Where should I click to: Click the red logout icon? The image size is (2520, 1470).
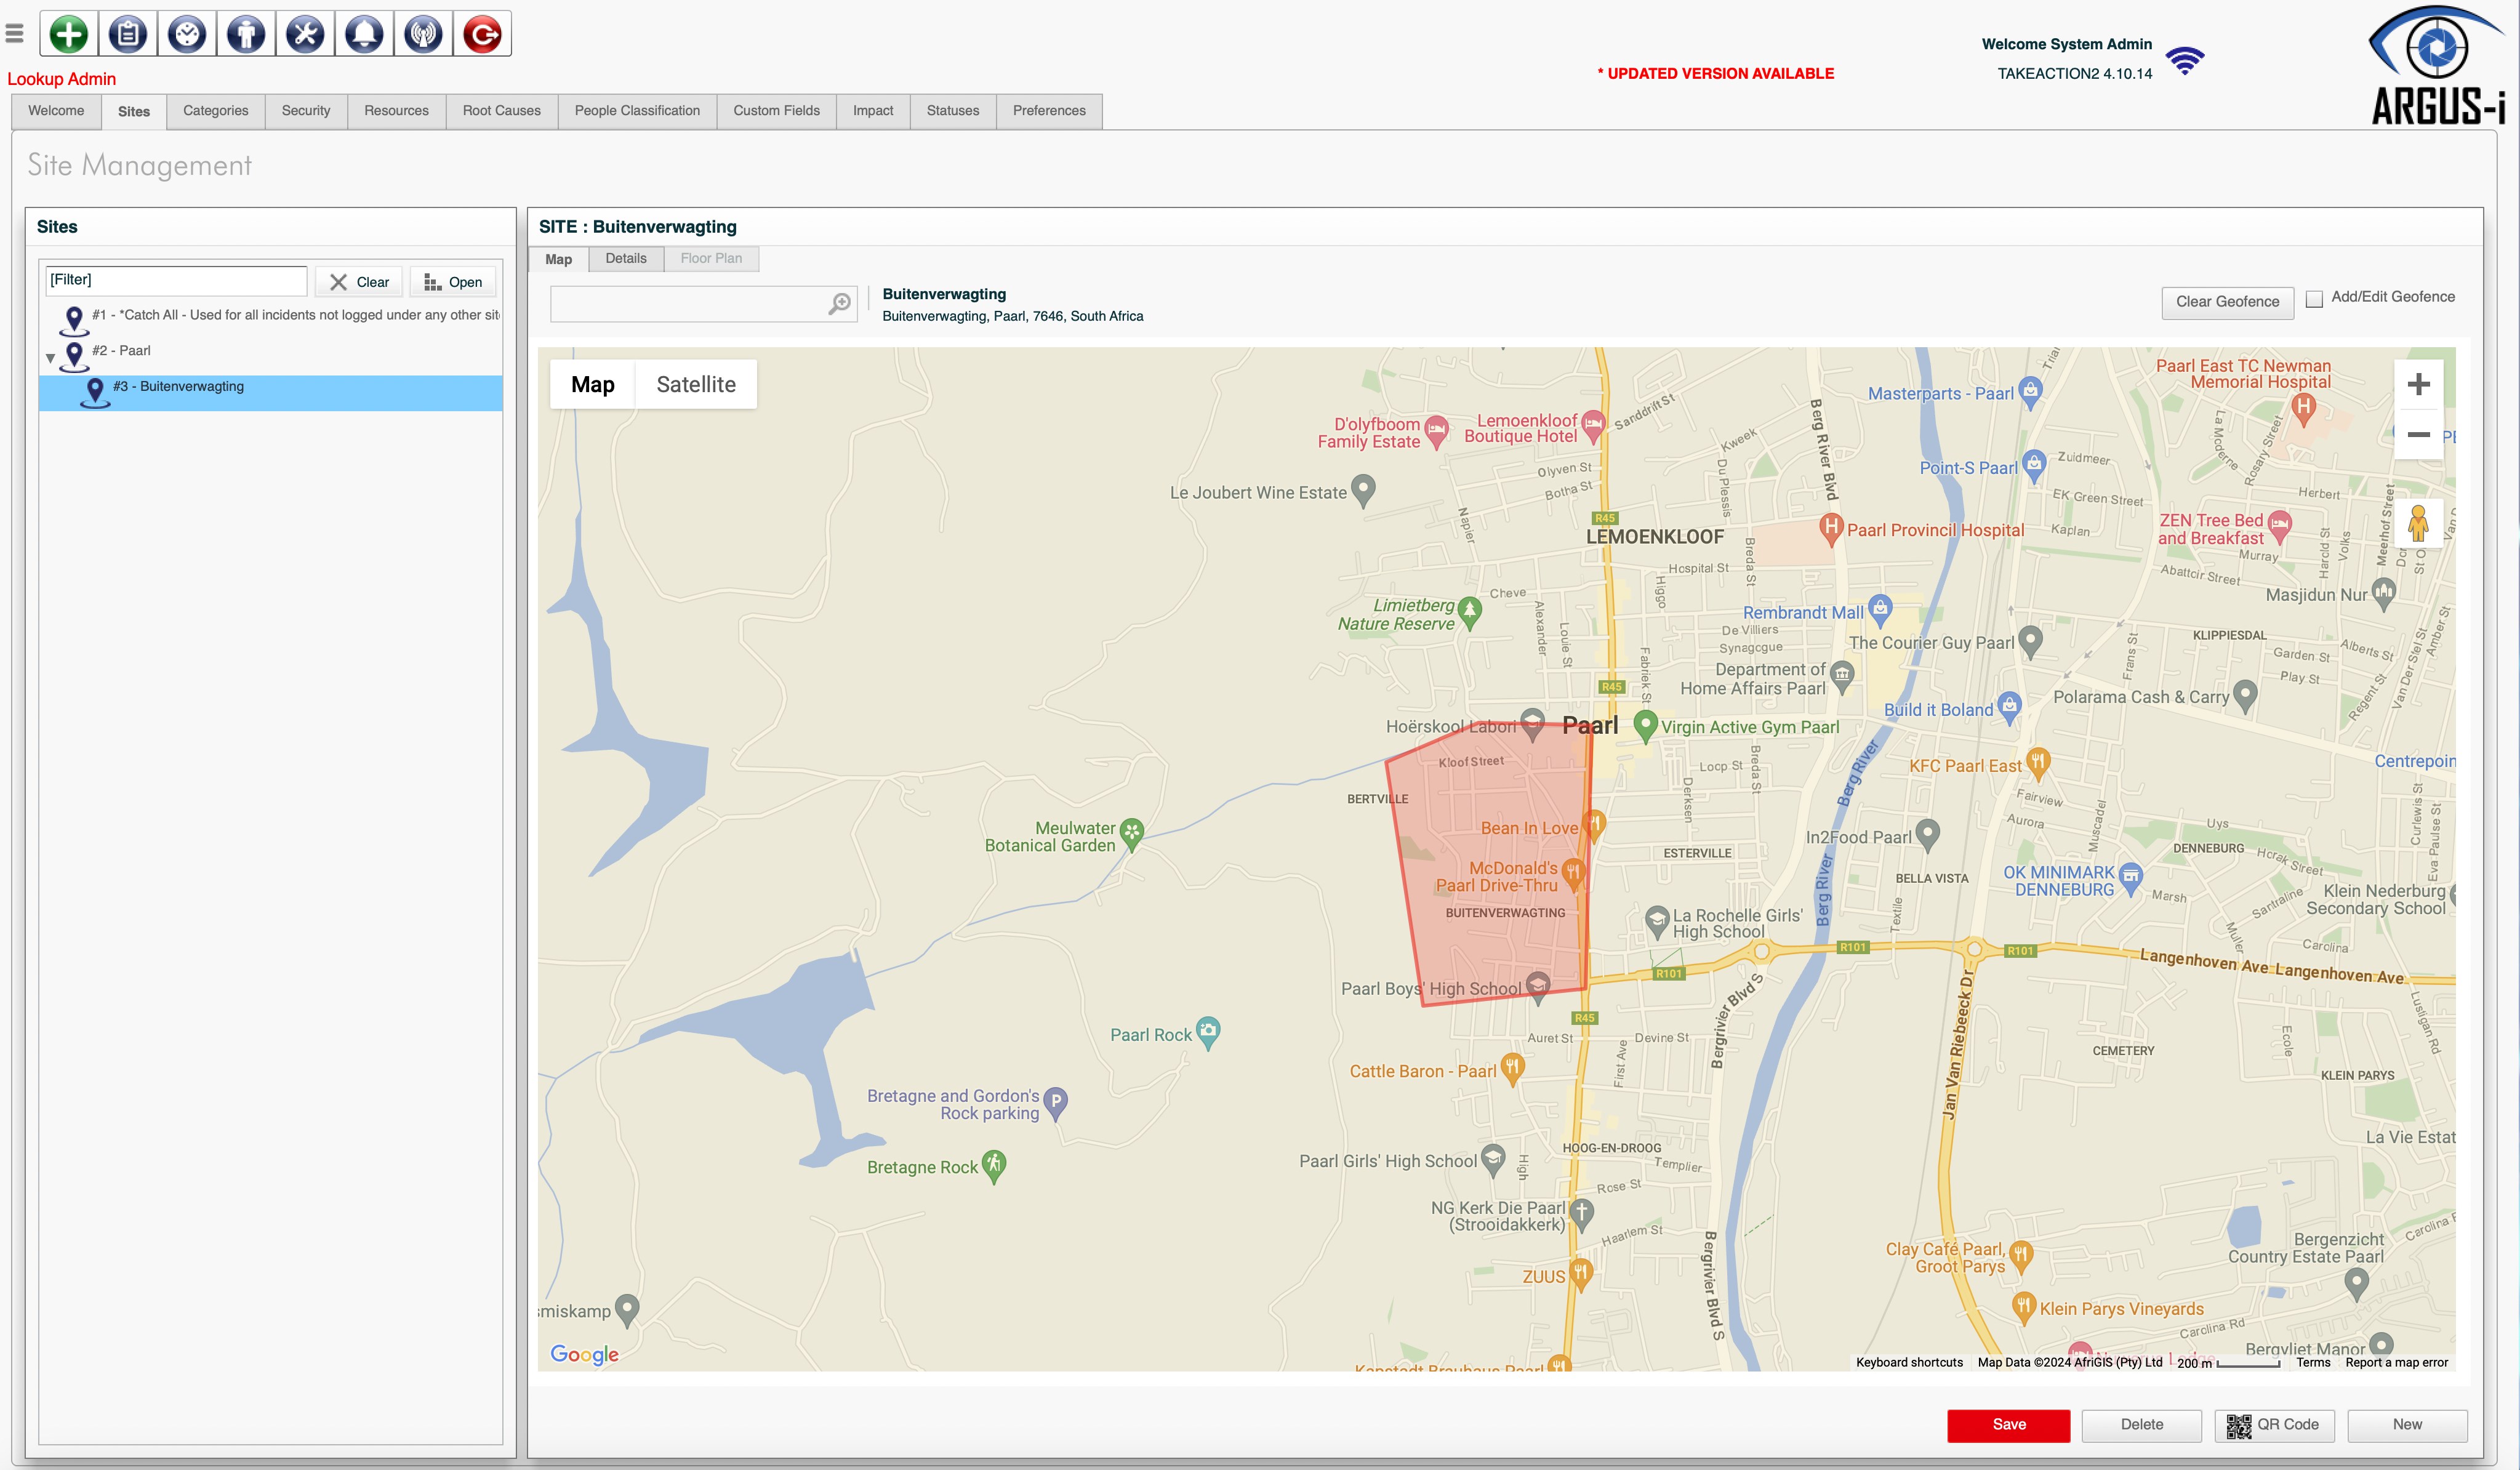[x=483, y=34]
